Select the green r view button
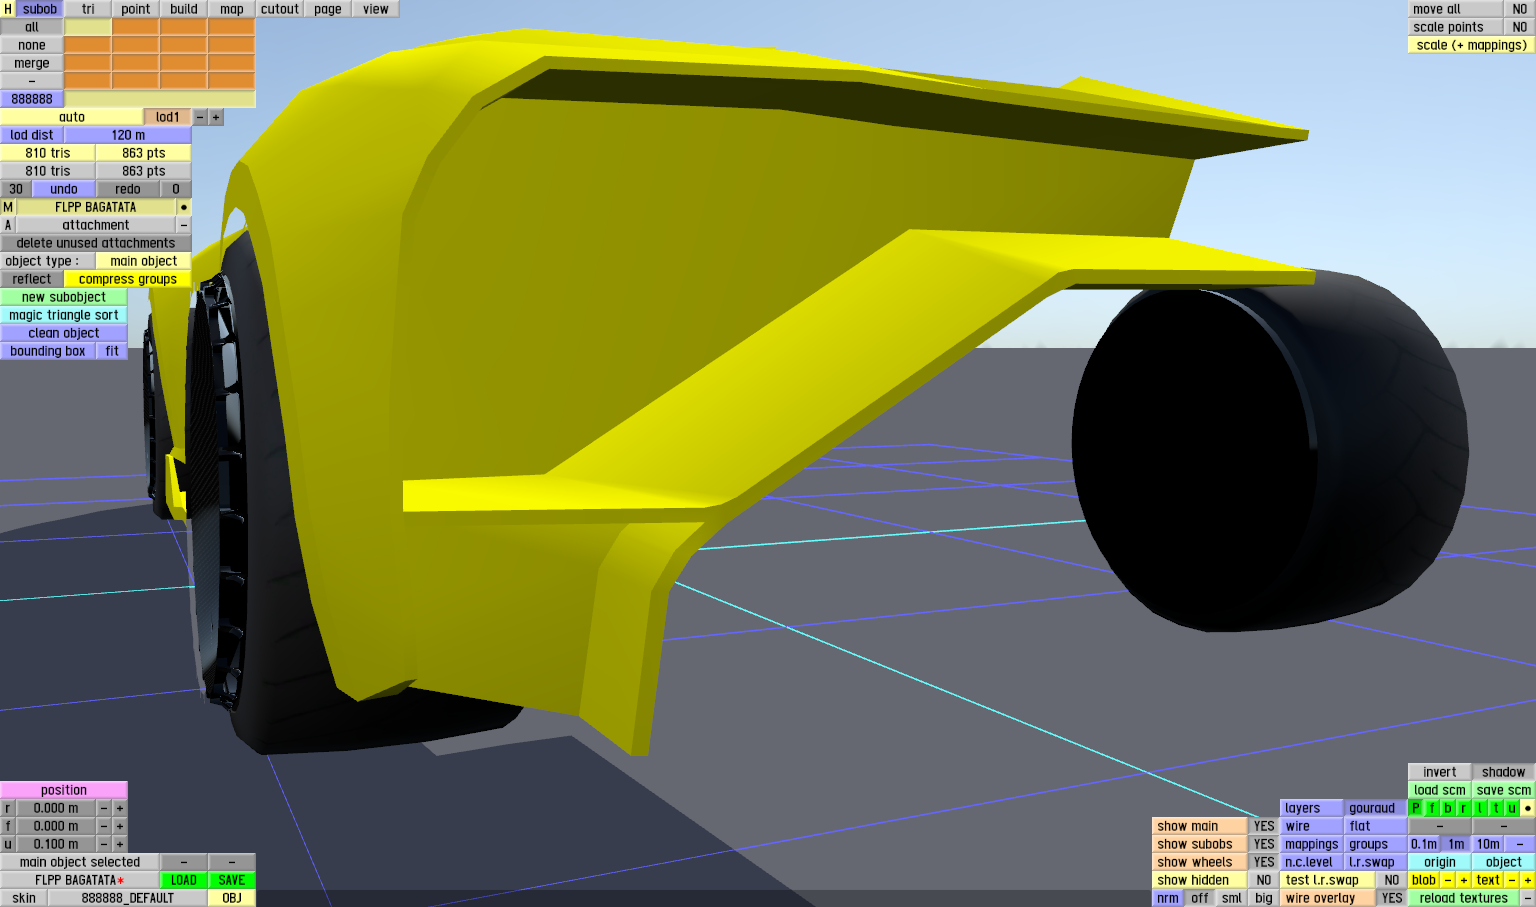Viewport: 1536px width, 907px height. click(x=1464, y=808)
